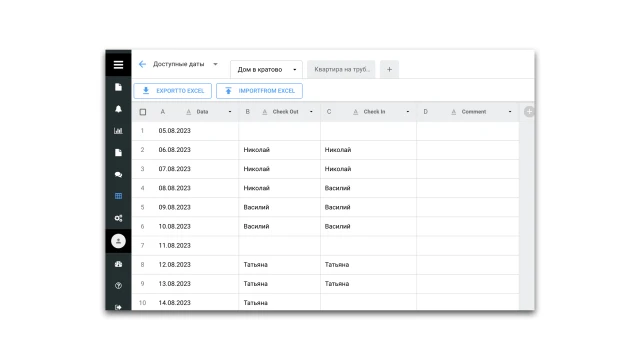Click the Export to Excel button
Viewport: 640px width, 360px height.
[x=173, y=91]
